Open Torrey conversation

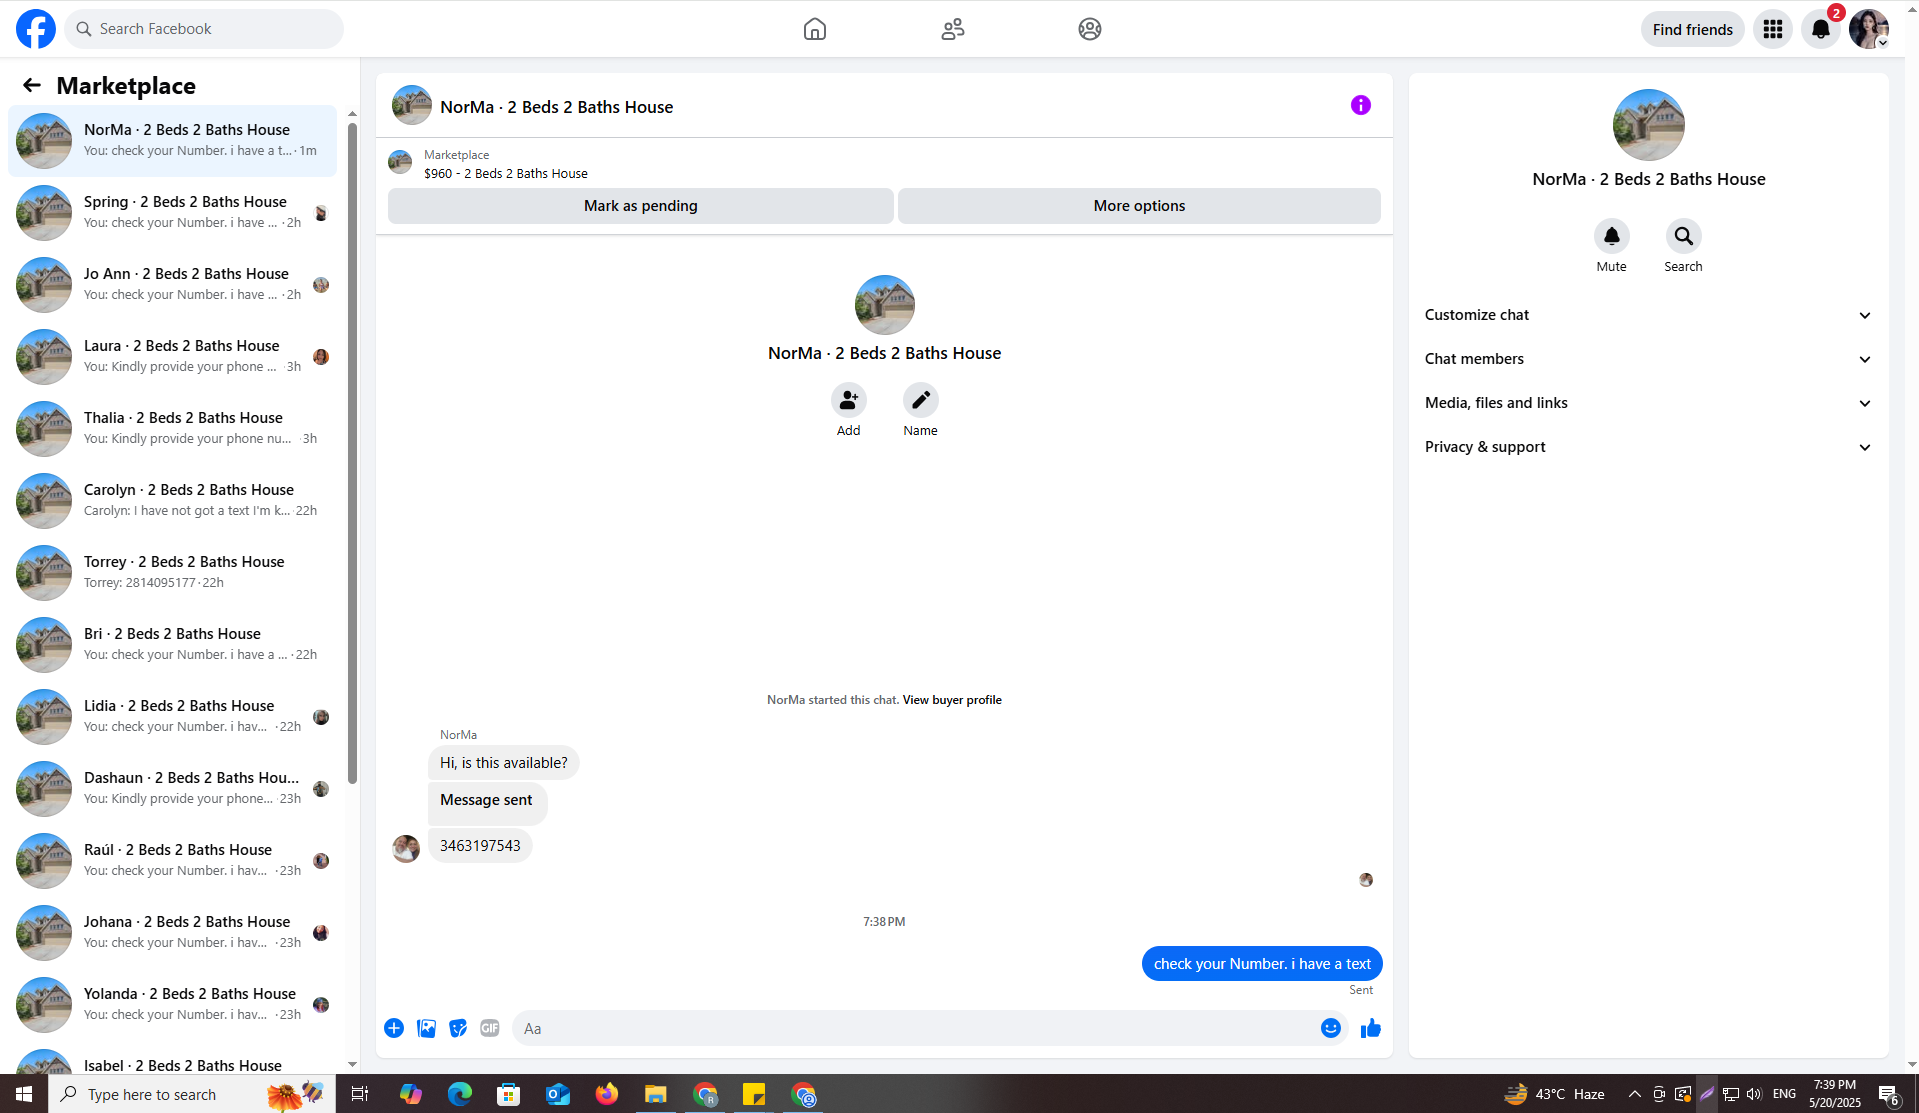coord(172,572)
